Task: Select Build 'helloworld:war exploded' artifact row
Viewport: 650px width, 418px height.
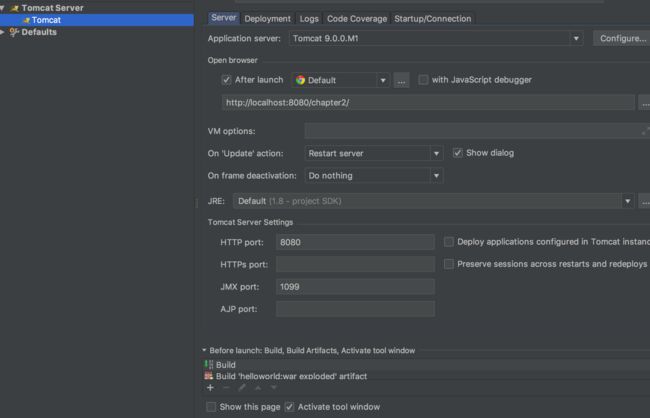Action: coord(426,376)
